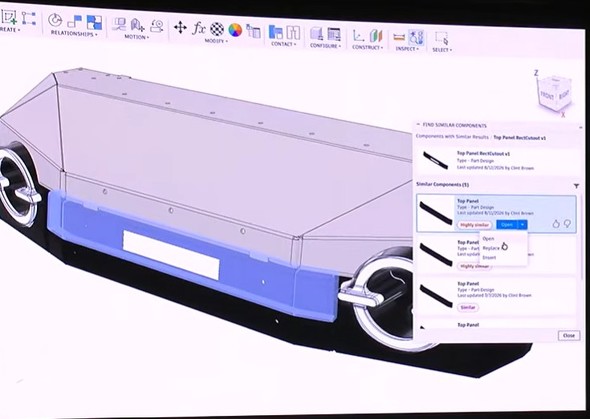This screenshot has height=419, width=590.
Task: Click the first Motion group icon
Action: pos(120,25)
